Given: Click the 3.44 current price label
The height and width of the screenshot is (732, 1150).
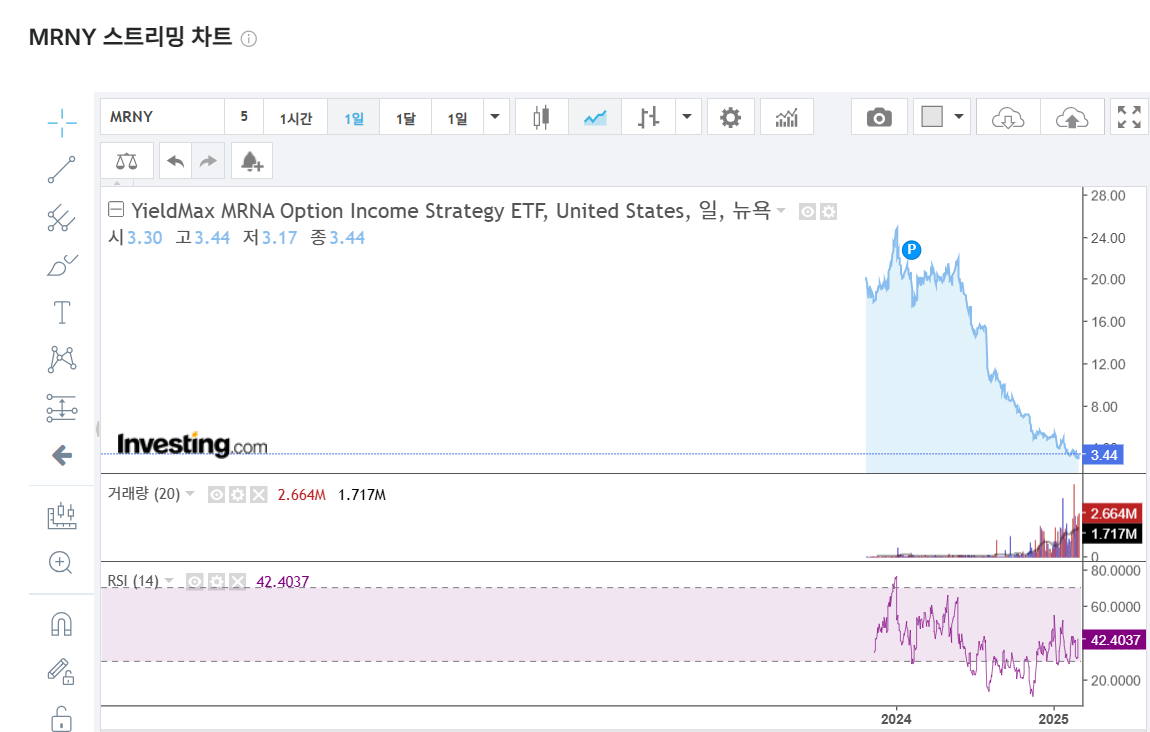Looking at the screenshot, I should point(1103,455).
